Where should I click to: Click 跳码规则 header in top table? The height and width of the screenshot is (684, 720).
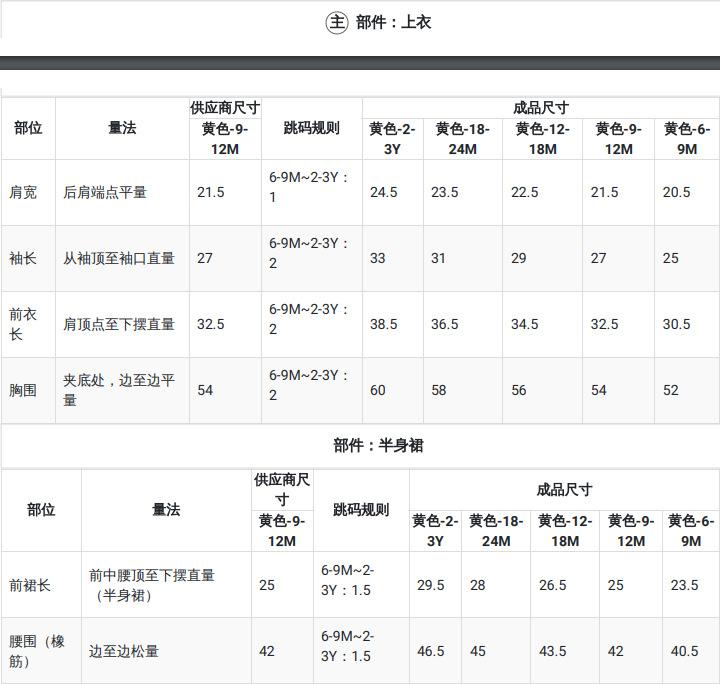(x=311, y=128)
